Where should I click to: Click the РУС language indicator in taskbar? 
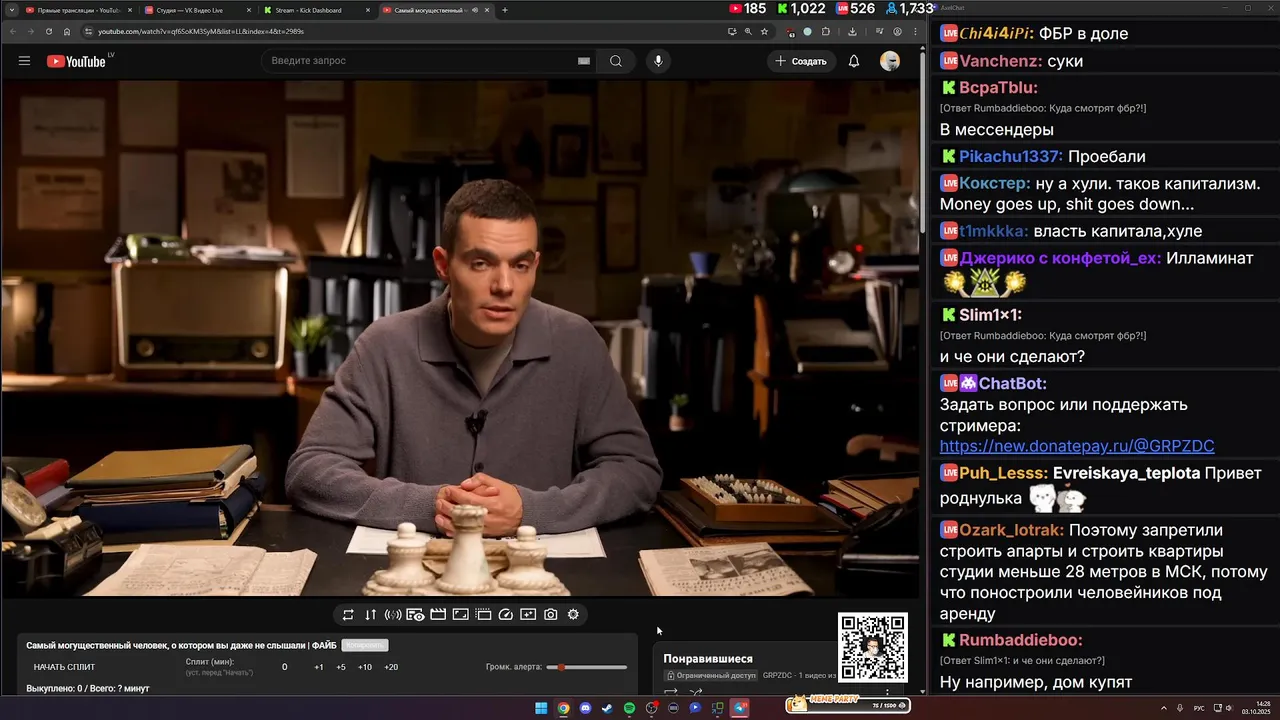1199,708
